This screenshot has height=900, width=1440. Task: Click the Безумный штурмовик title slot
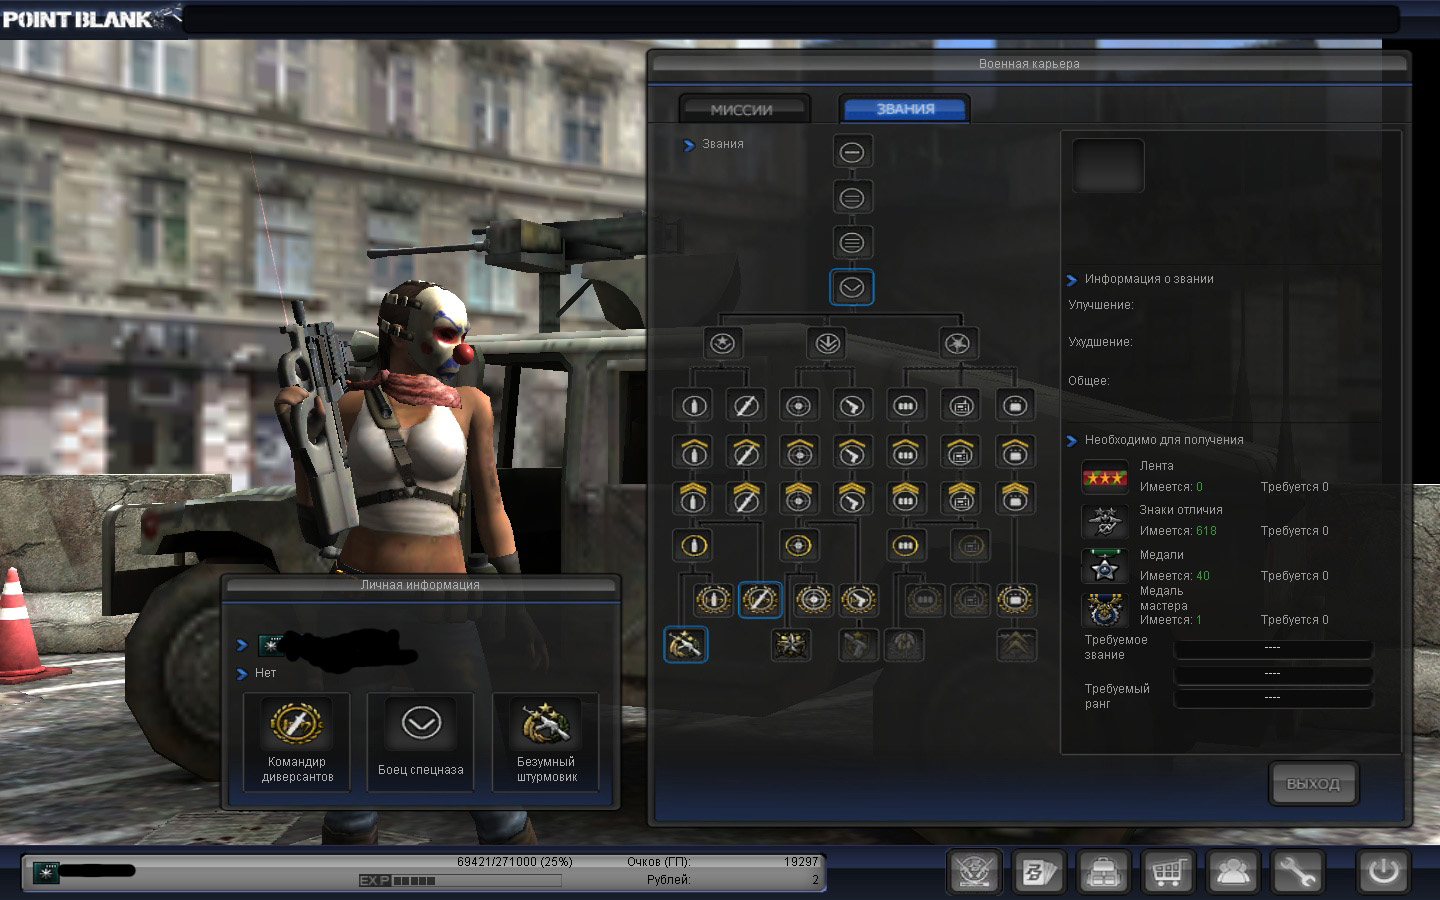pos(546,741)
